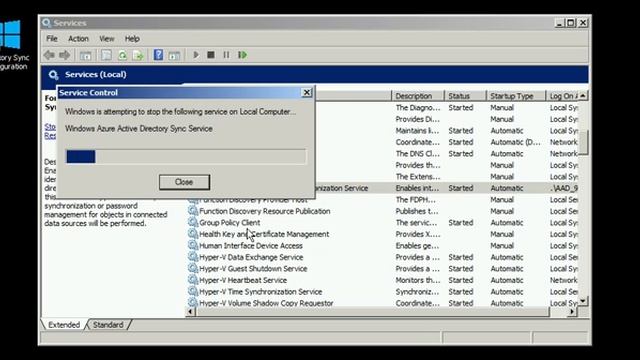
Task: Click the Restart service link
Action: click(x=50, y=135)
